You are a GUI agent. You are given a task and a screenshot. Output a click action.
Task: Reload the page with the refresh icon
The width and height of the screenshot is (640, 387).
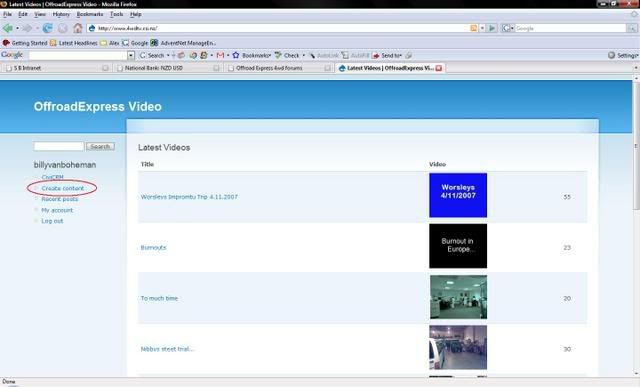coord(47,28)
